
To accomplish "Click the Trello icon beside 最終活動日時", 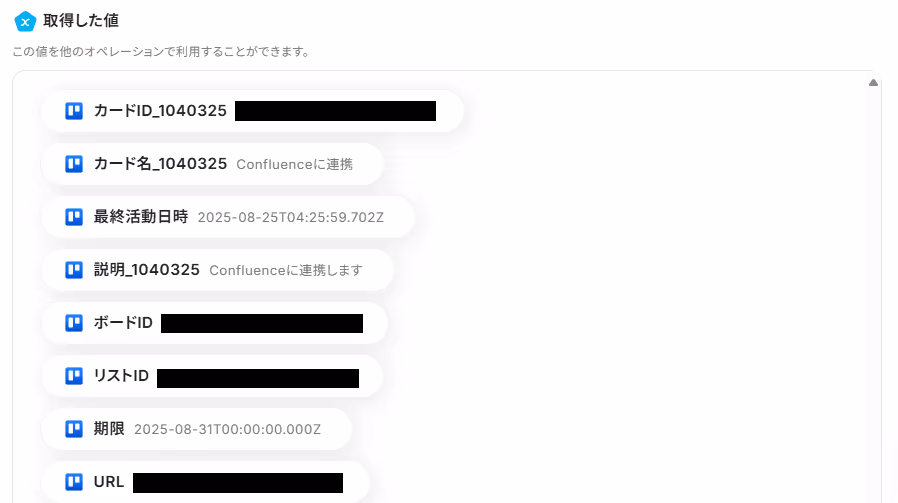I will click(74, 217).
